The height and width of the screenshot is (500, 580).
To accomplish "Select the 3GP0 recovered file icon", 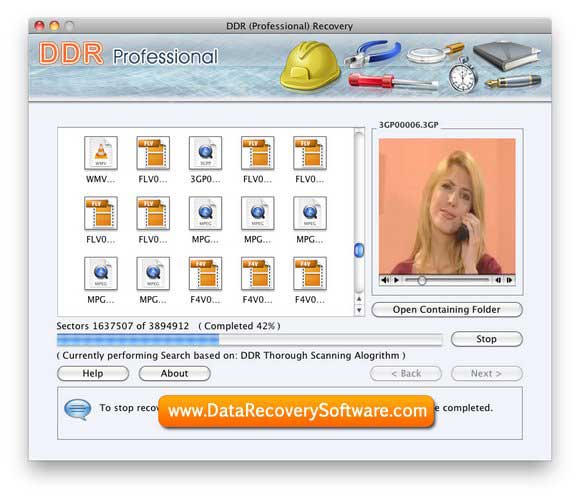I will (205, 153).
